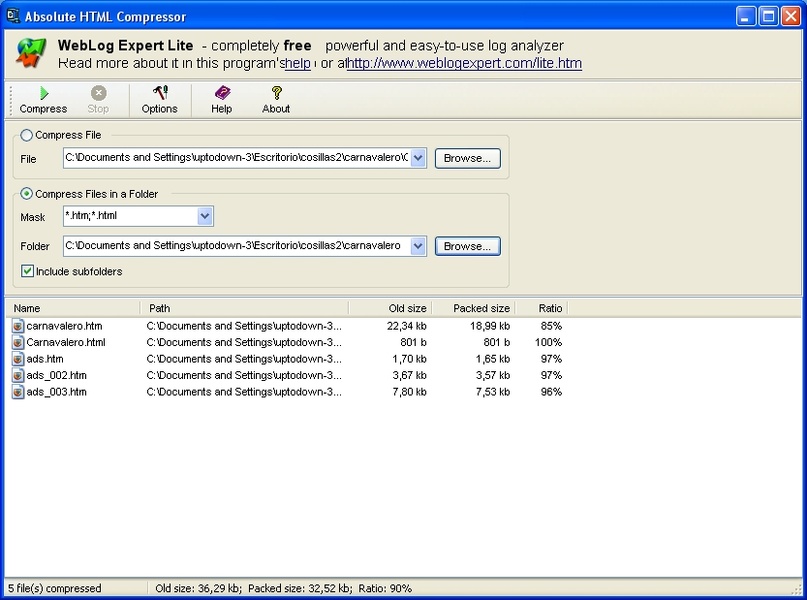
Task: Click the path cell of the ads.htm row
Action: pos(244,359)
